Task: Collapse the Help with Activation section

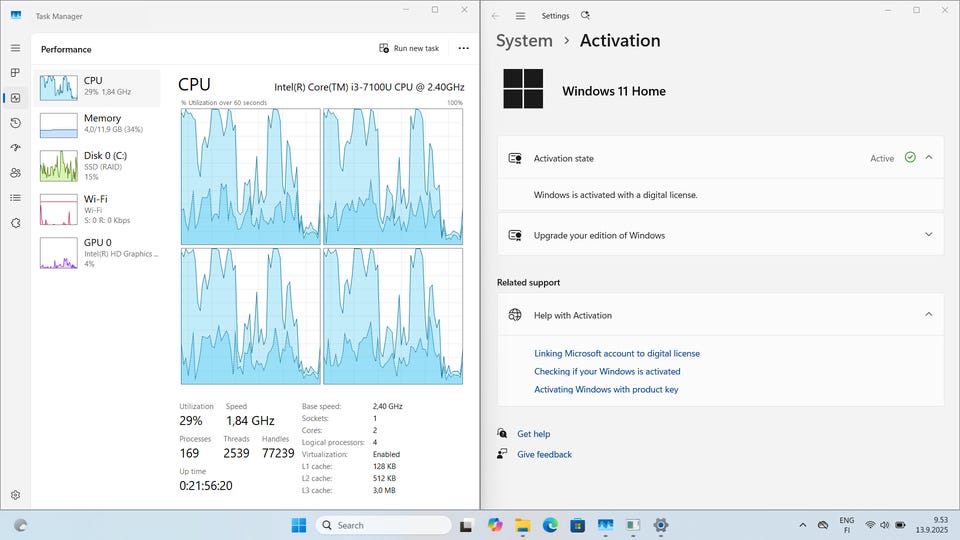Action: pyautogui.click(x=928, y=315)
